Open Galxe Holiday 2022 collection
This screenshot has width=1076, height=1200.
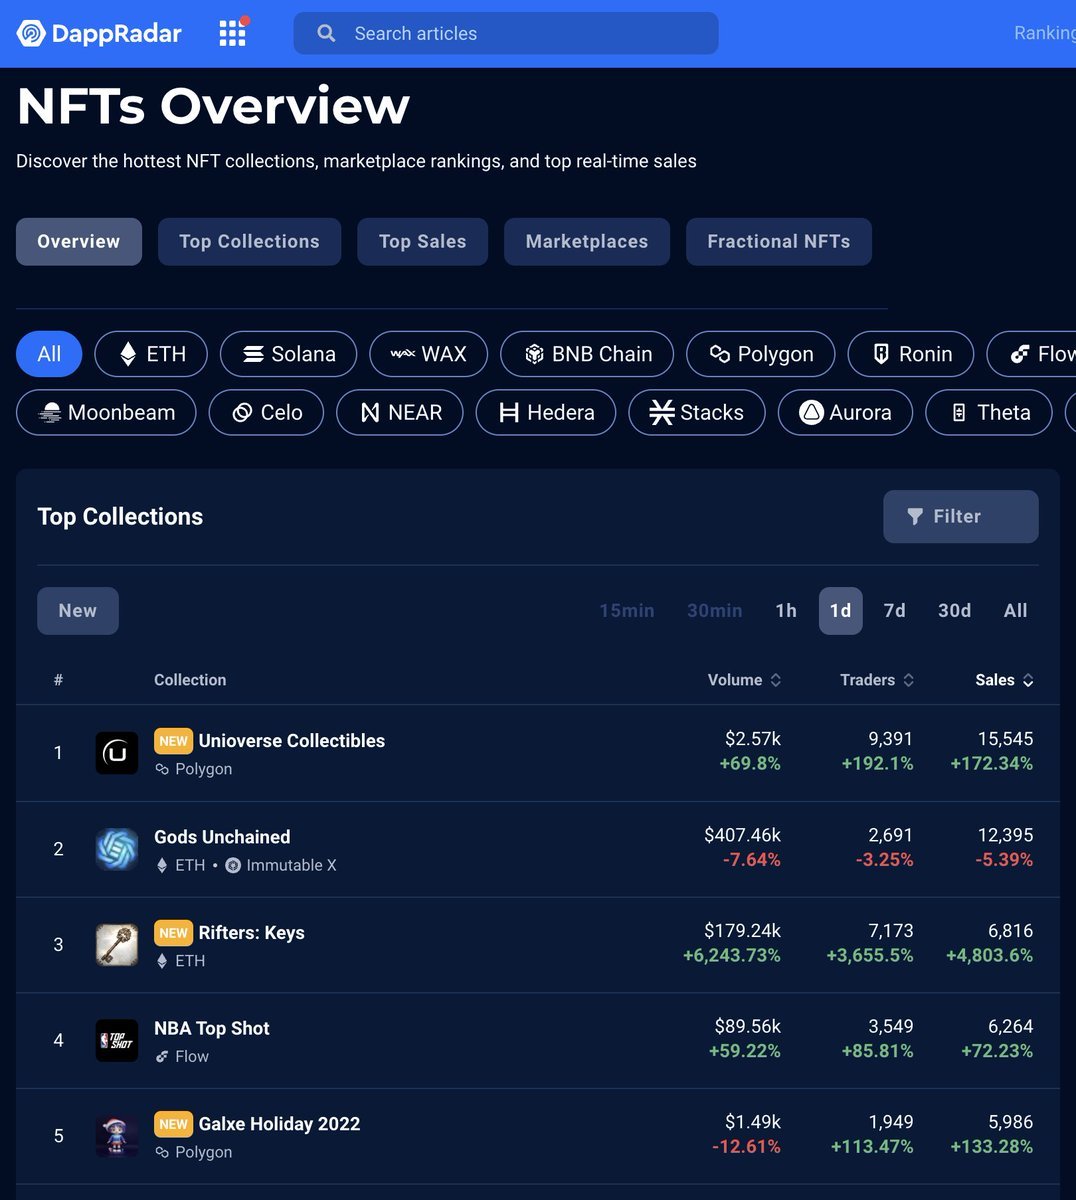coord(279,1124)
